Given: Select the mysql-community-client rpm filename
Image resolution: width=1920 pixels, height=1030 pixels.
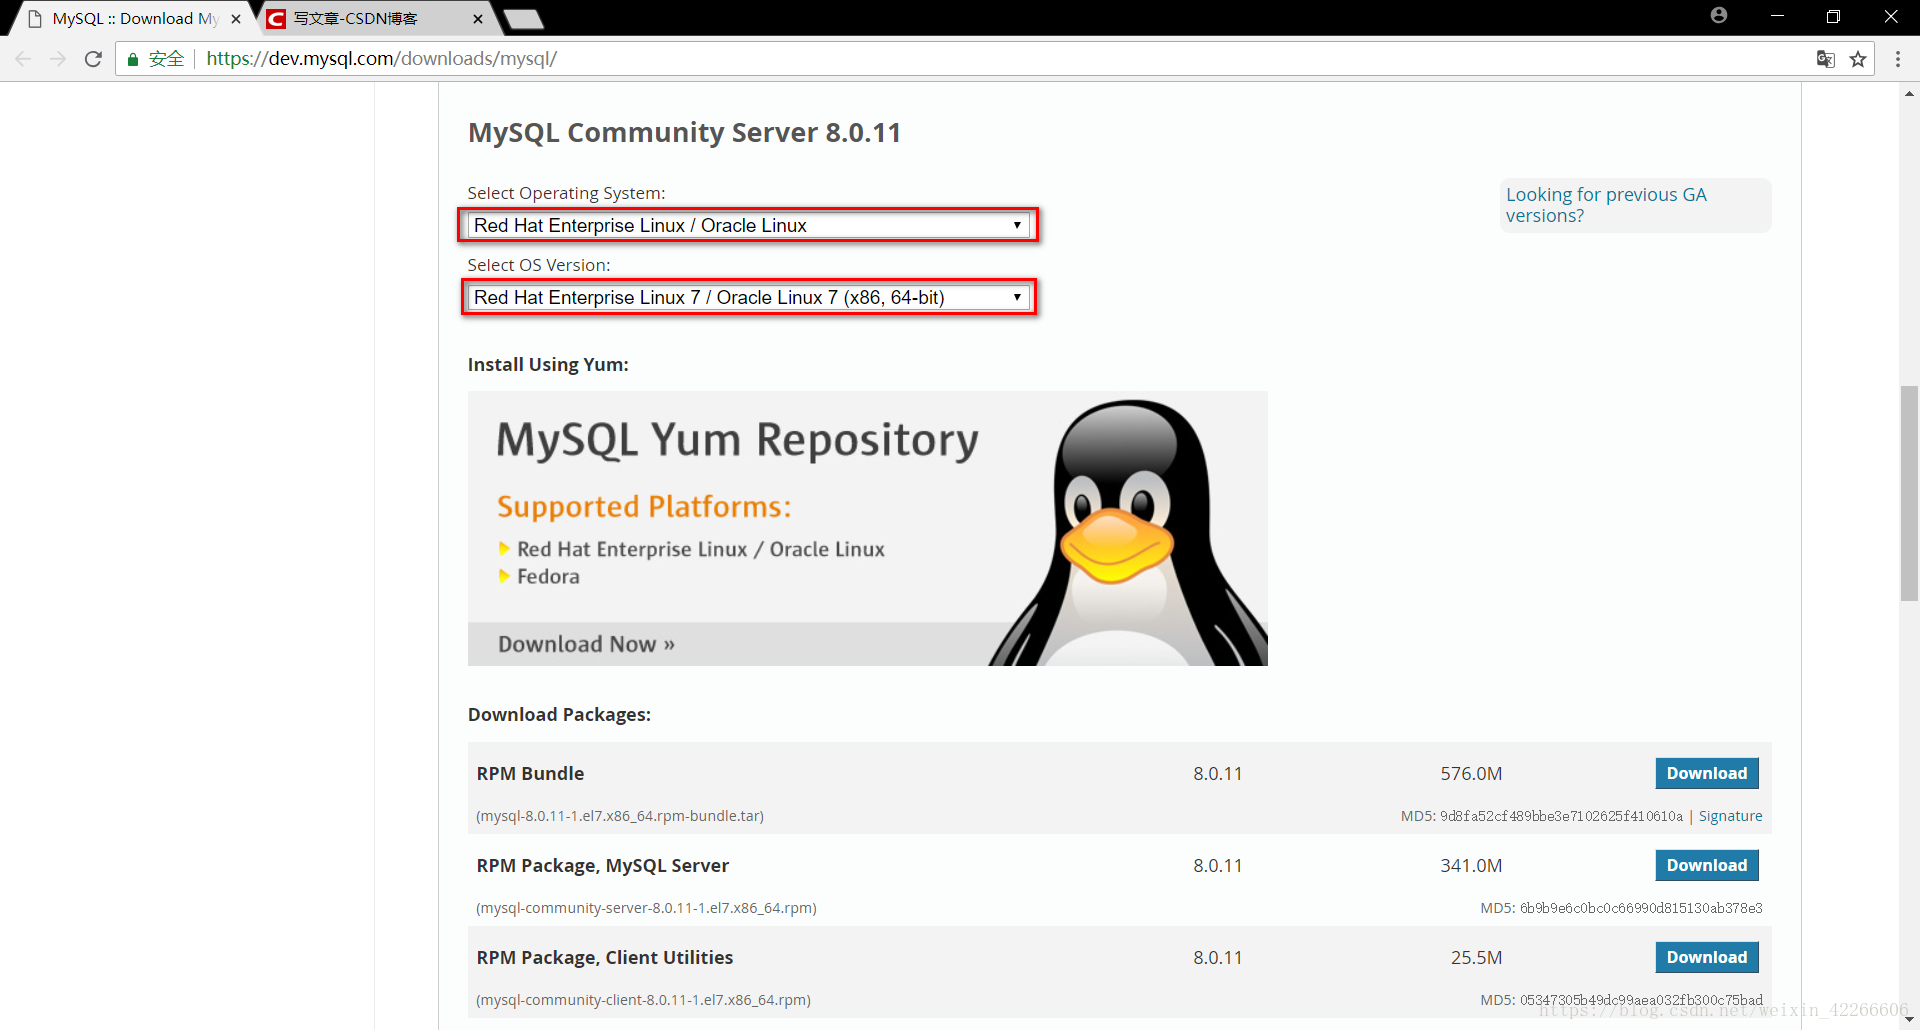Looking at the screenshot, I should click(x=643, y=1000).
